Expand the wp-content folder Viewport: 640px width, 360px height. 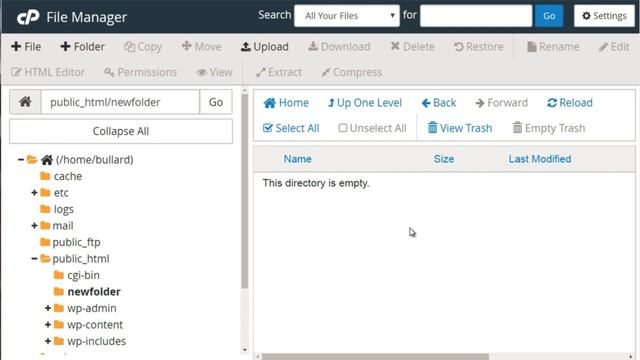coord(48,325)
